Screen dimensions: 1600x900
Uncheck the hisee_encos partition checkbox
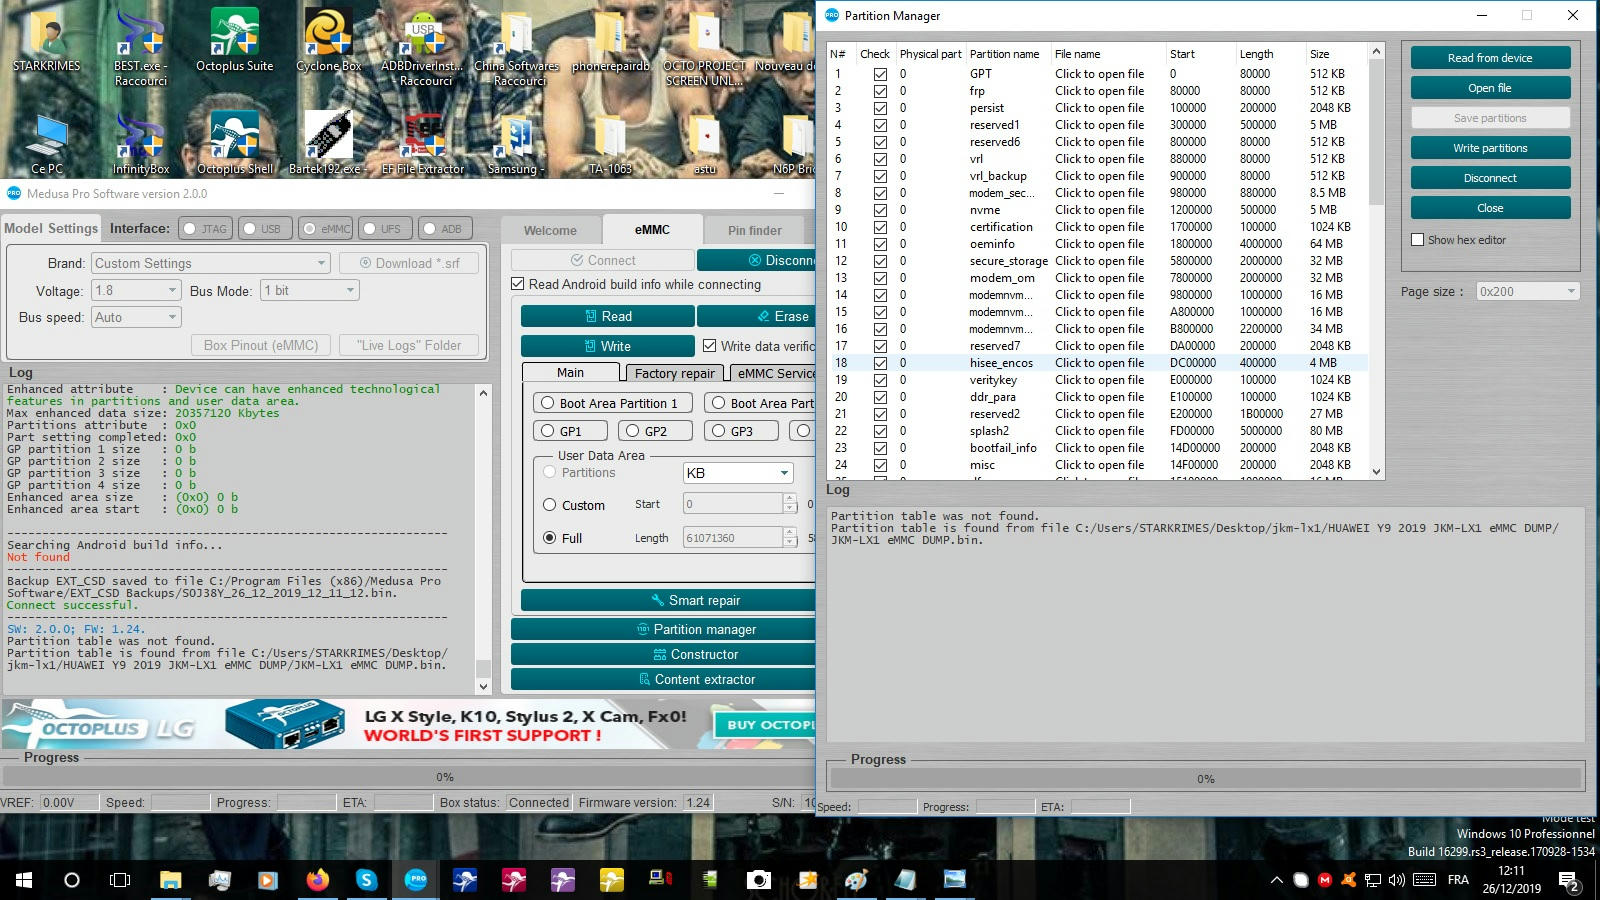pyautogui.click(x=880, y=363)
